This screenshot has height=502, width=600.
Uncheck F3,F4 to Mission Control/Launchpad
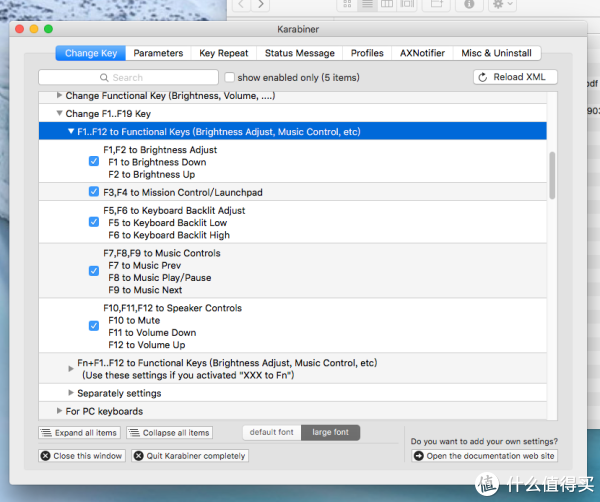click(94, 191)
